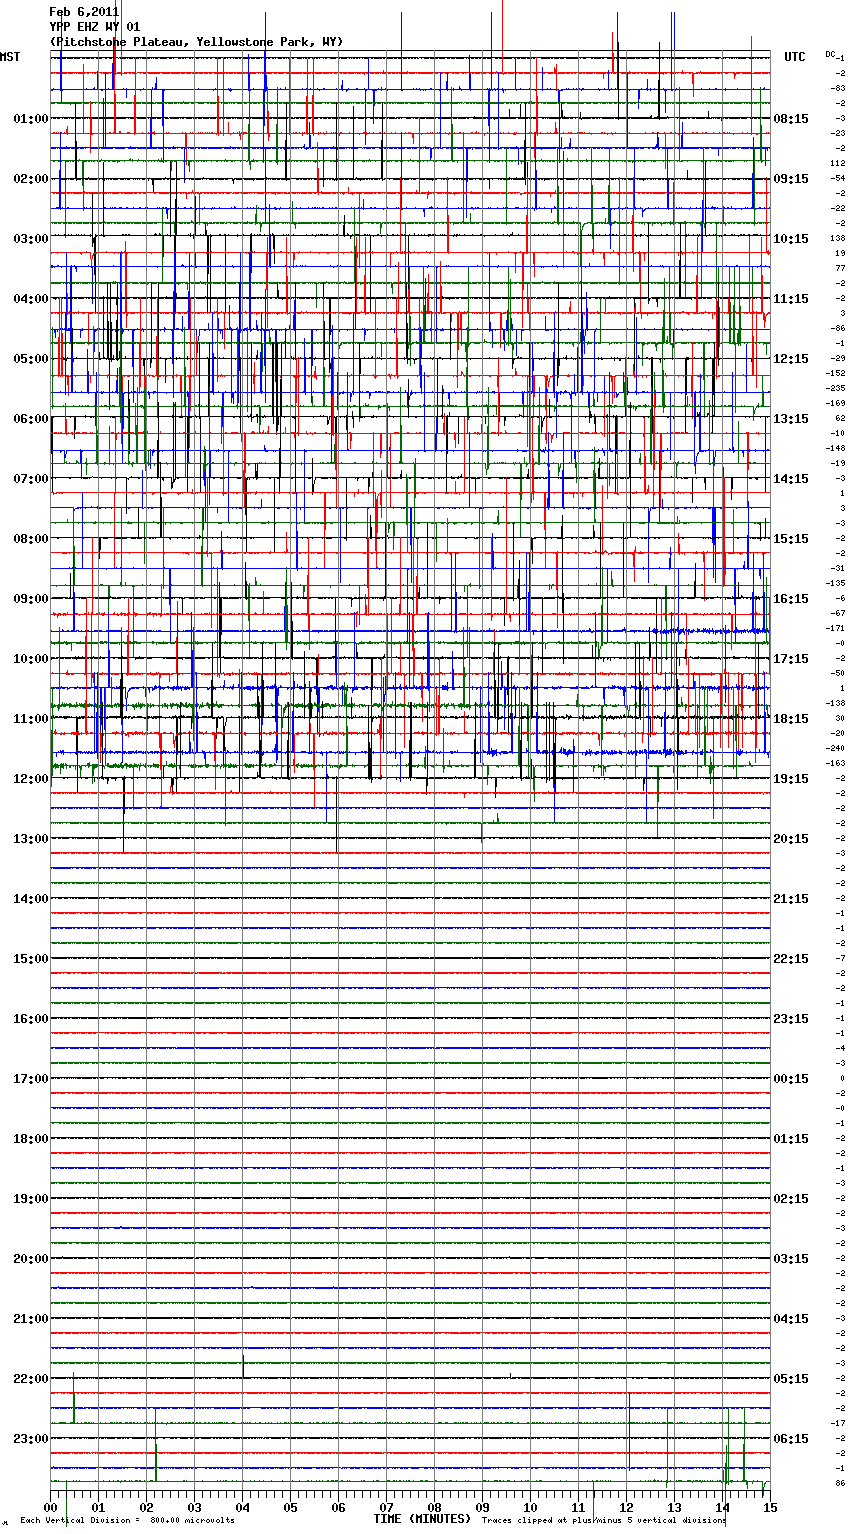Screen dimensions: 850x1534
Task: Click minute 00 on the bottom axis
Action: click(x=51, y=1507)
